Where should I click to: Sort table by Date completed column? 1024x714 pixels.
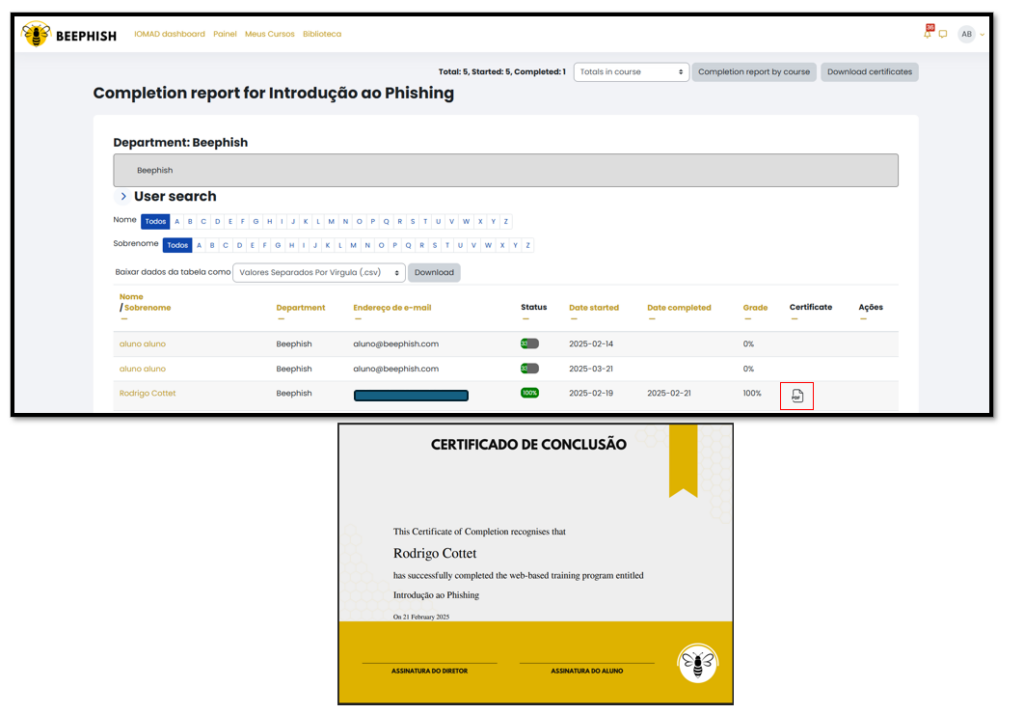click(679, 308)
